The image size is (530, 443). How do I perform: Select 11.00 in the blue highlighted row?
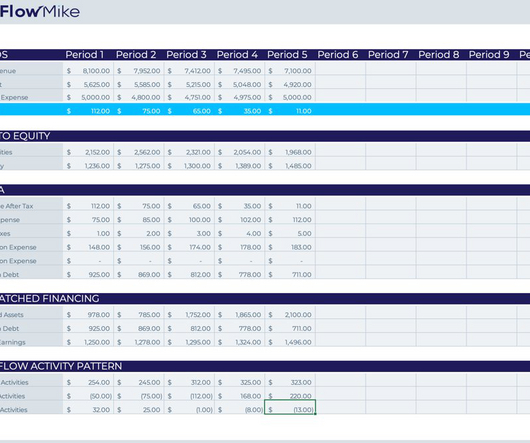coord(290,110)
